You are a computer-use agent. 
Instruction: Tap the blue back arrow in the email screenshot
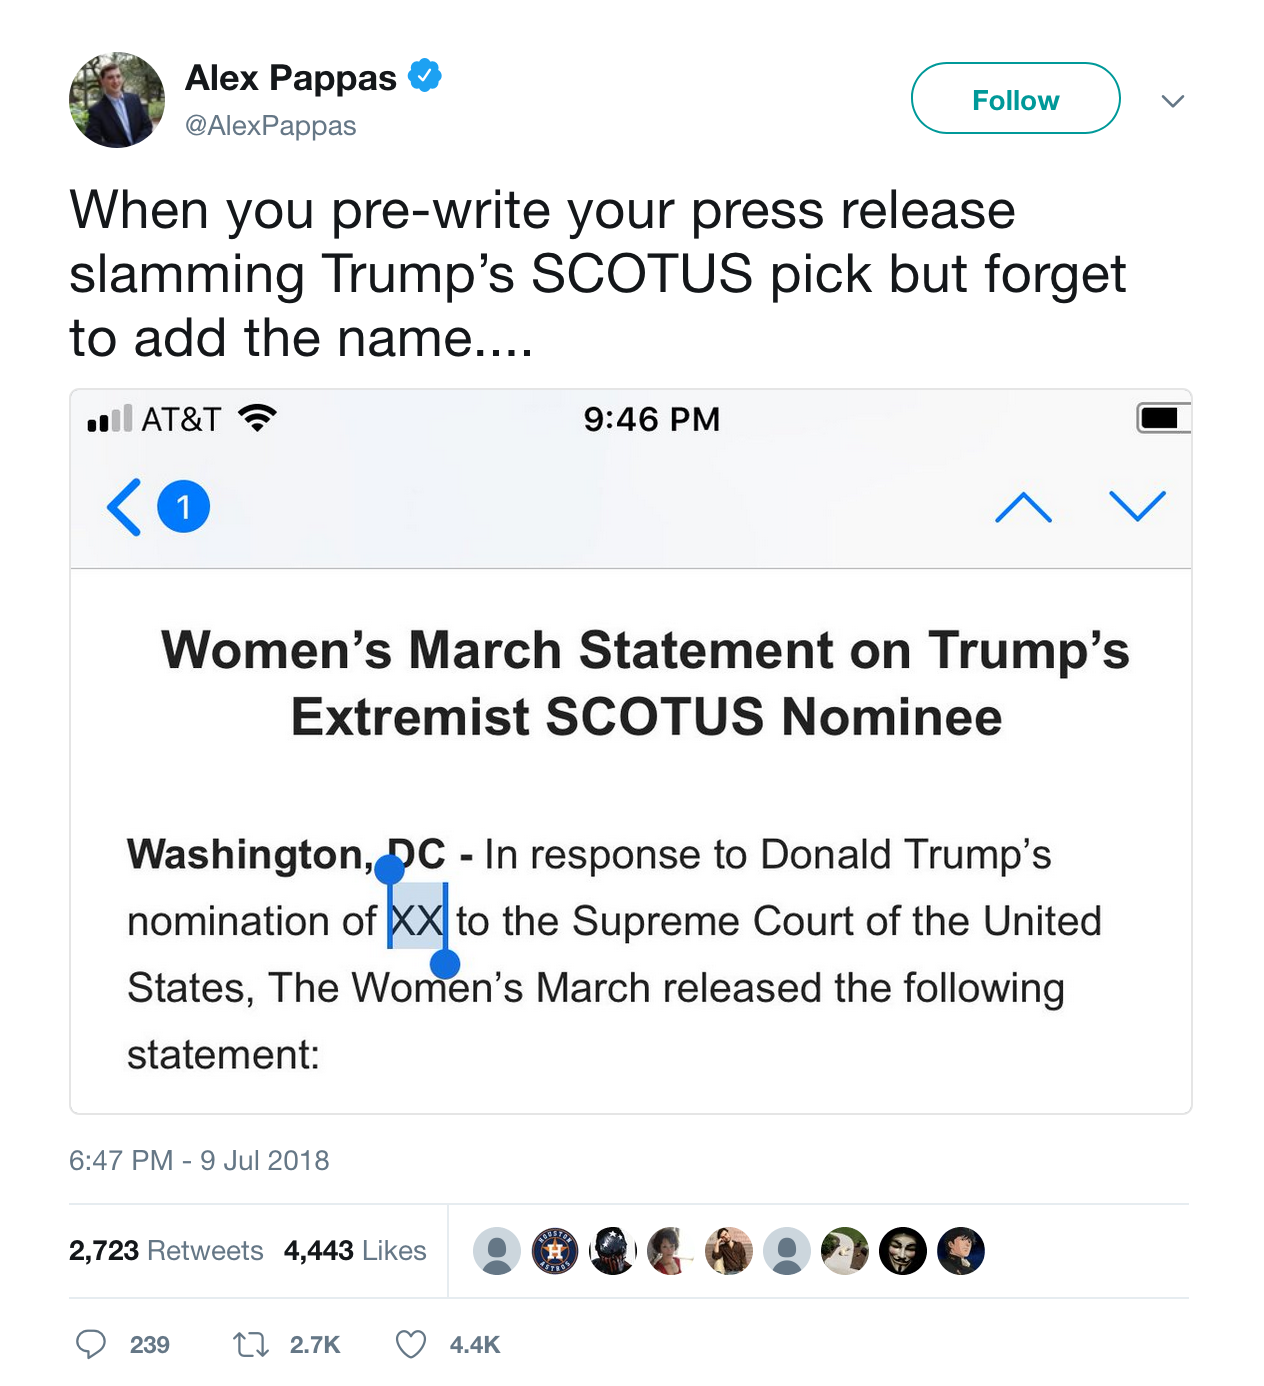(x=124, y=507)
